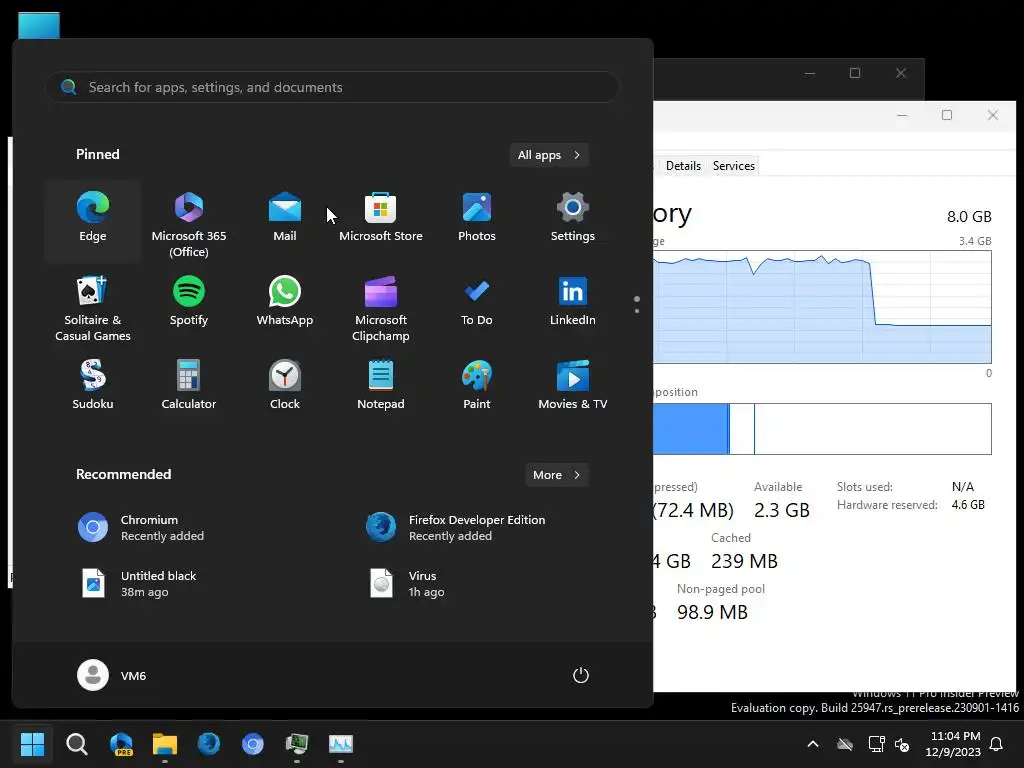The image size is (1024, 768).
Task: Open the Mail app
Action: (285, 221)
